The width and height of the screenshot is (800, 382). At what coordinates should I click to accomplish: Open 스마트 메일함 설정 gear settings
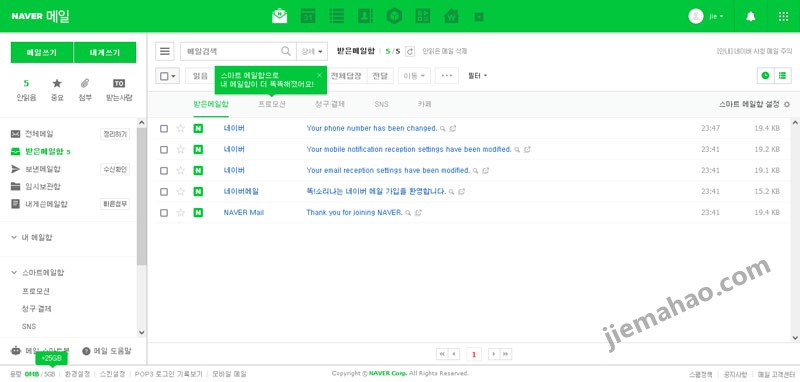754,104
